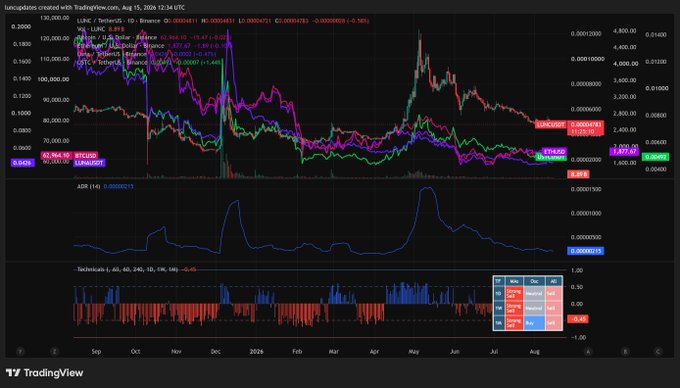Click the Sep label on the time axis
680x388 pixels.
[x=96, y=352]
